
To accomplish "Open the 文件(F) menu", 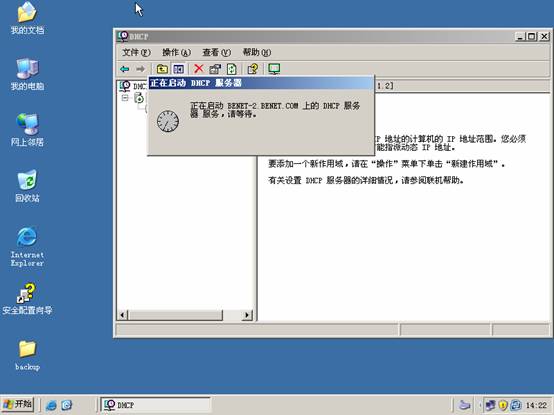I will (136, 53).
